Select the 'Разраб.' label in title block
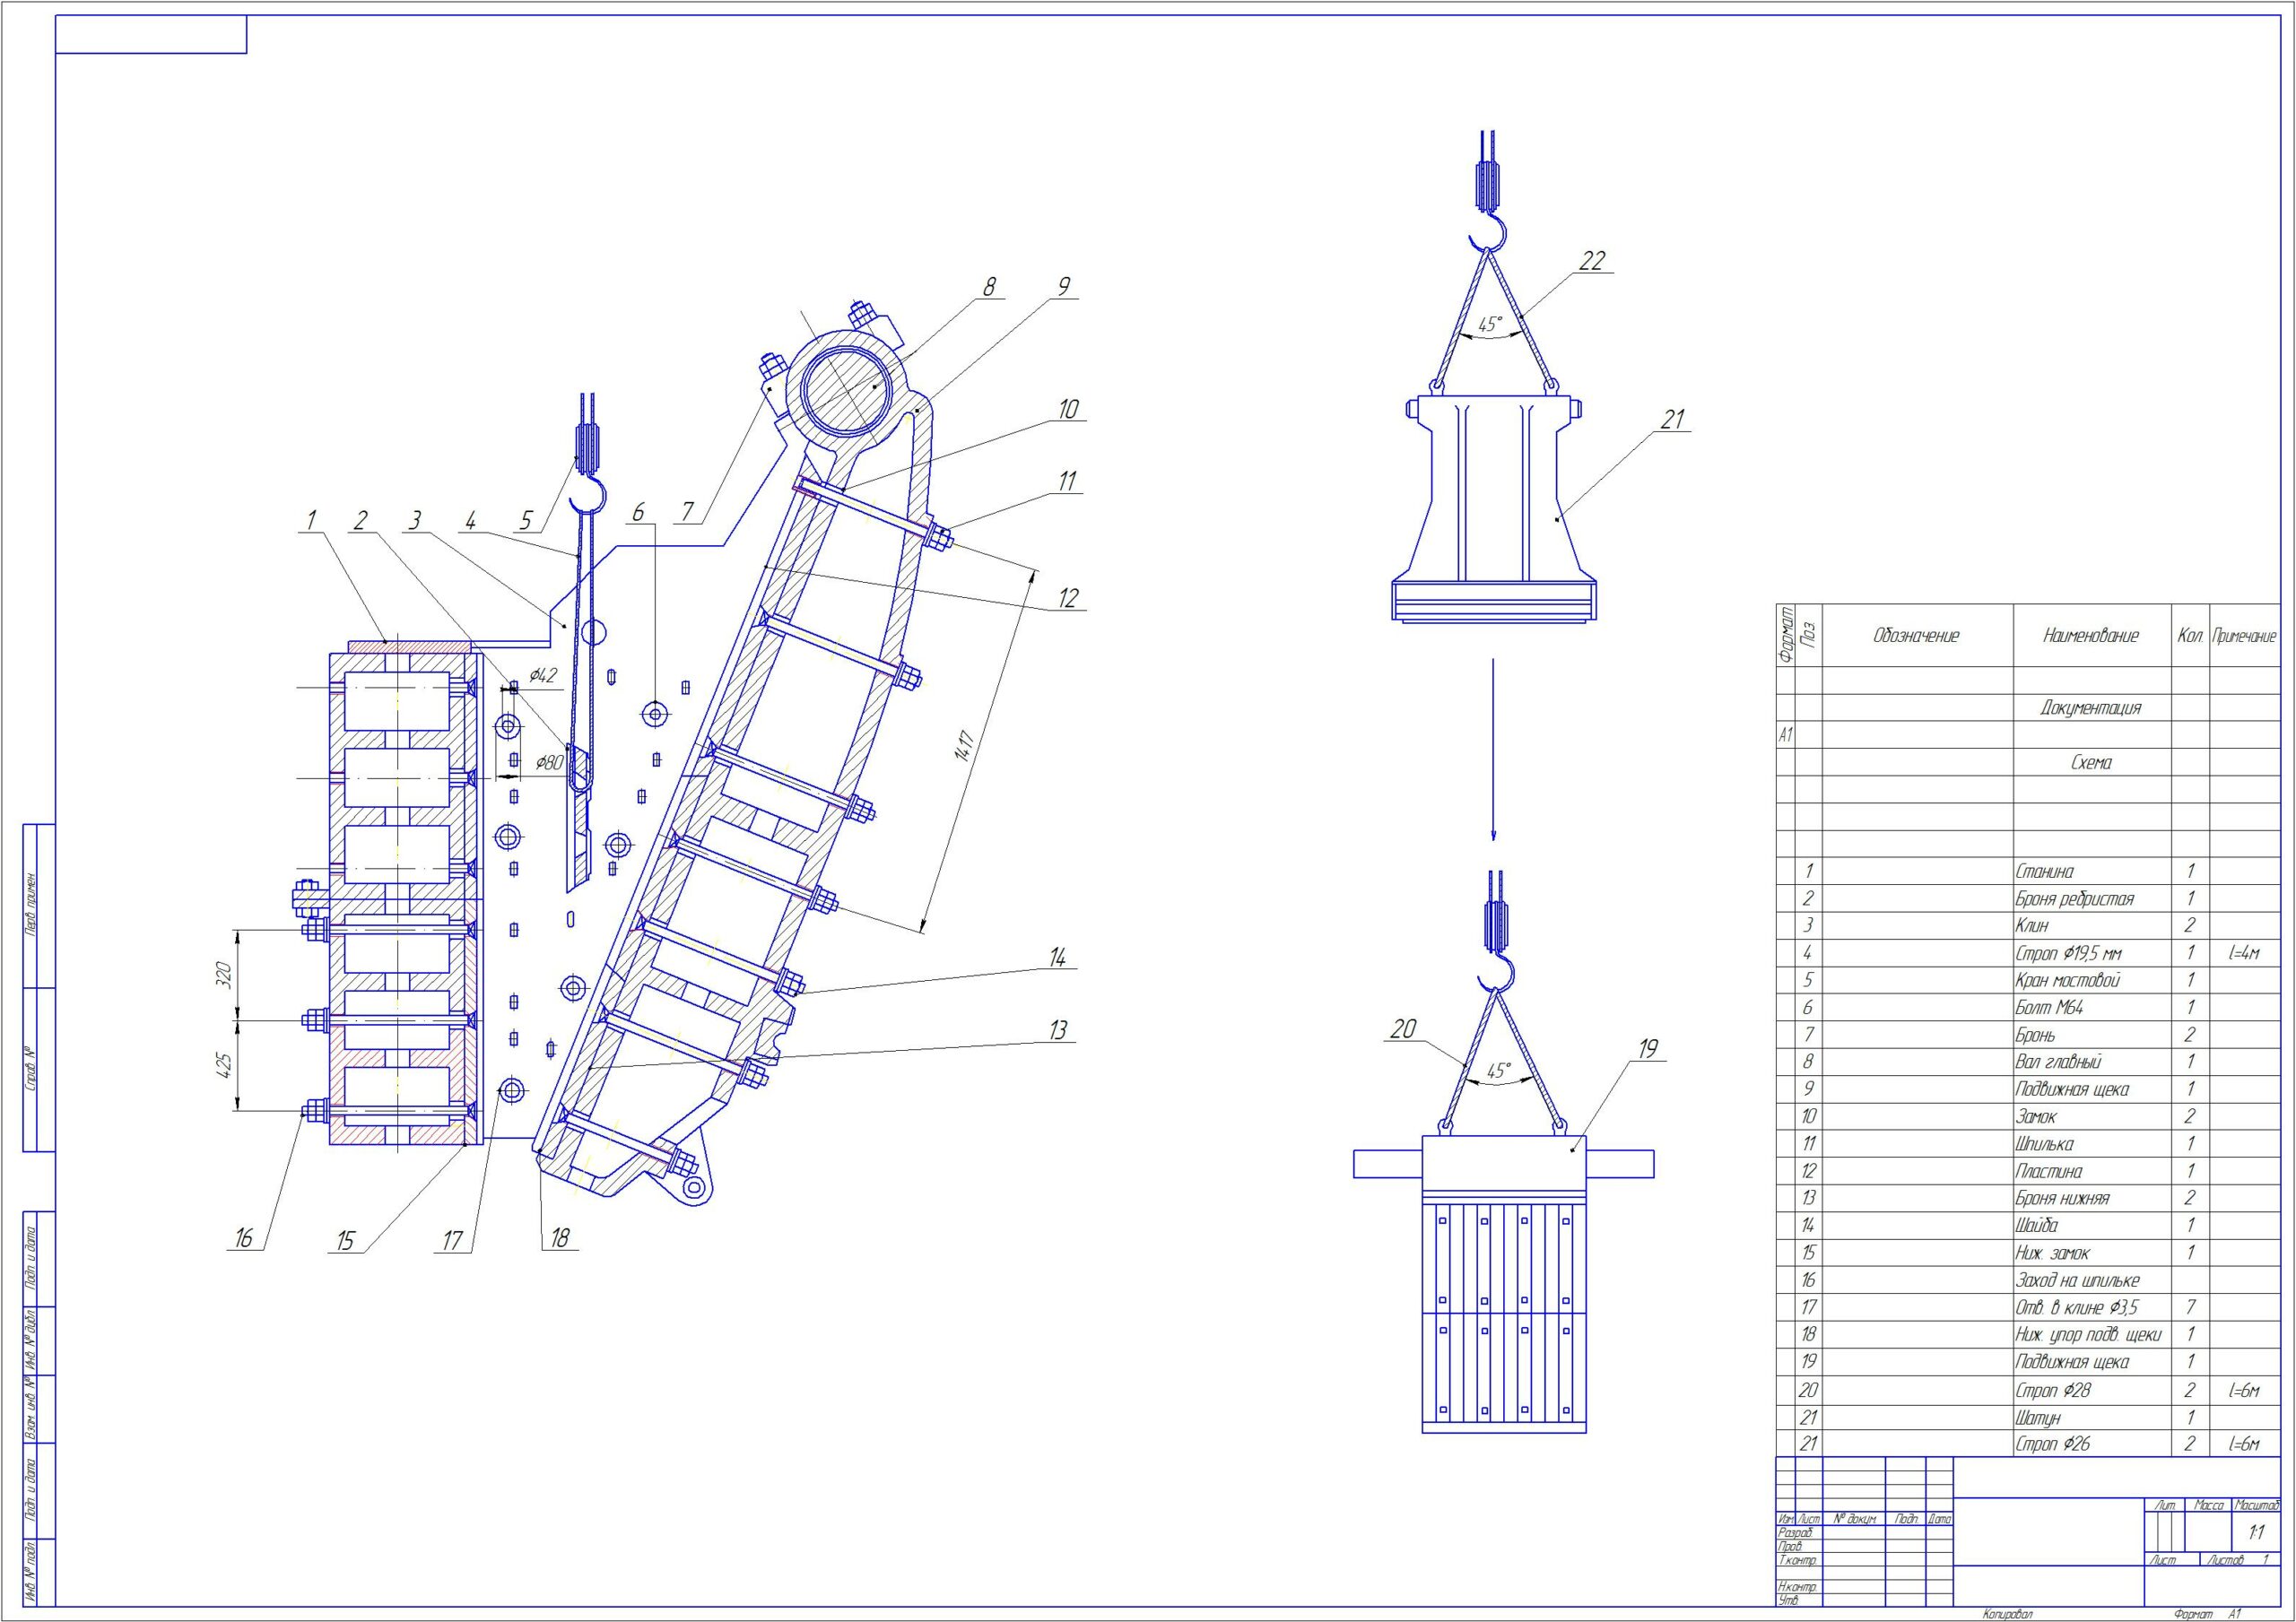 tap(1796, 1532)
